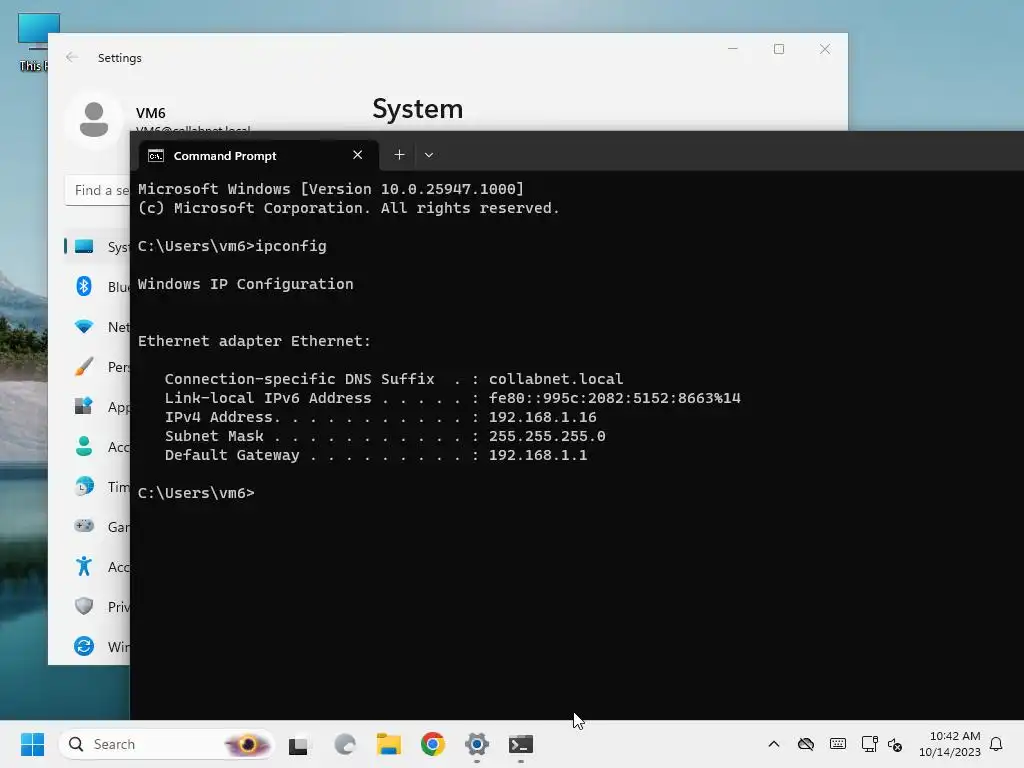This screenshot has height=768, width=1024.
Task: Click the collabnet.local DNS suffix text
Action: pyautogui.click(x=556, y=379)
